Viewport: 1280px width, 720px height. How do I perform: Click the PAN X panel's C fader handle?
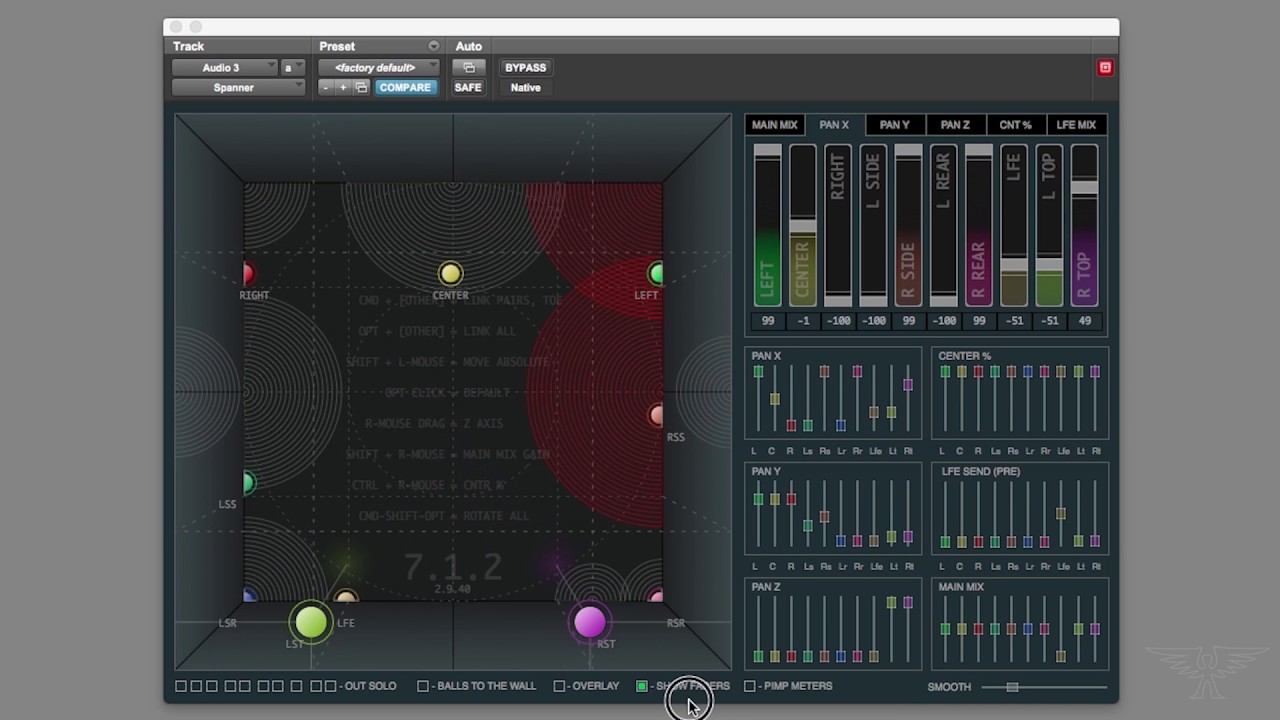[x=775, y=399]
